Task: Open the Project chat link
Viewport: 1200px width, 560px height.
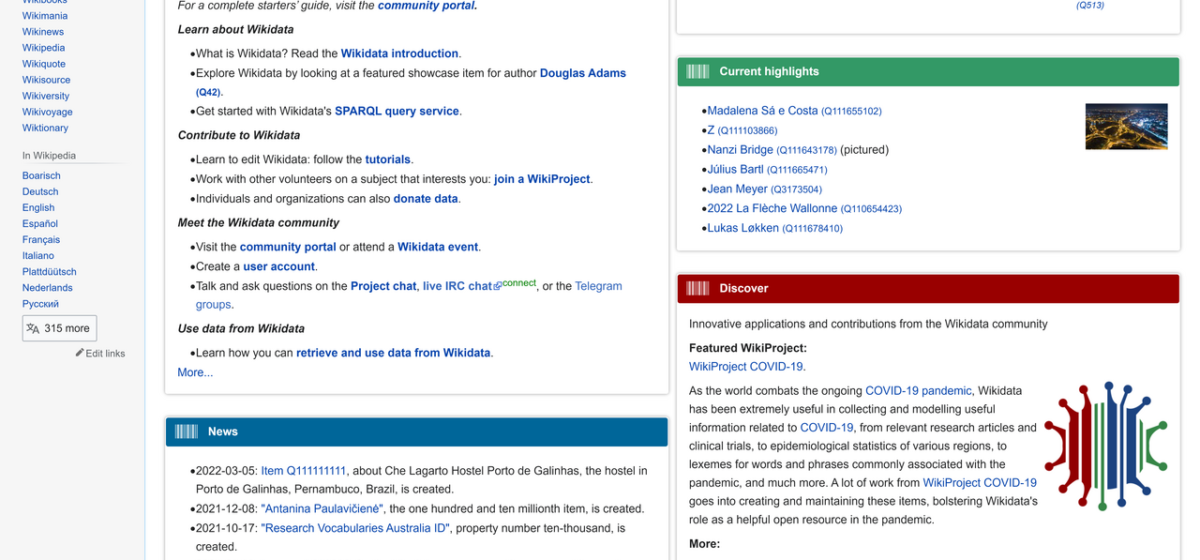Action: point(383,286)
